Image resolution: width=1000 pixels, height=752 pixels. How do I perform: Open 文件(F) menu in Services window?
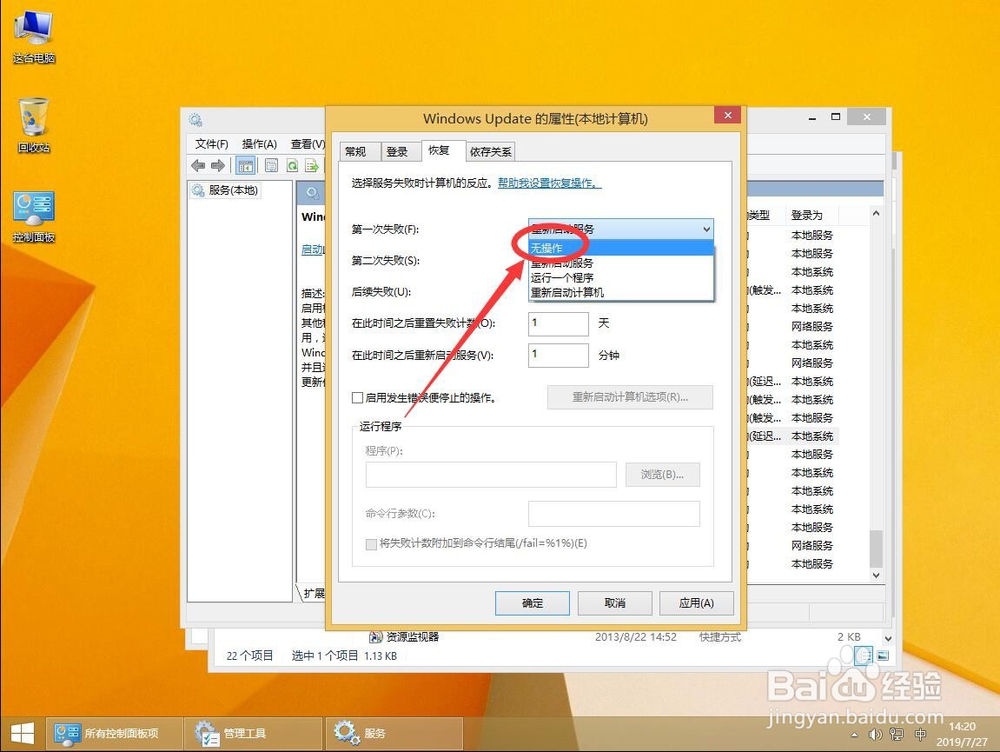212,144
